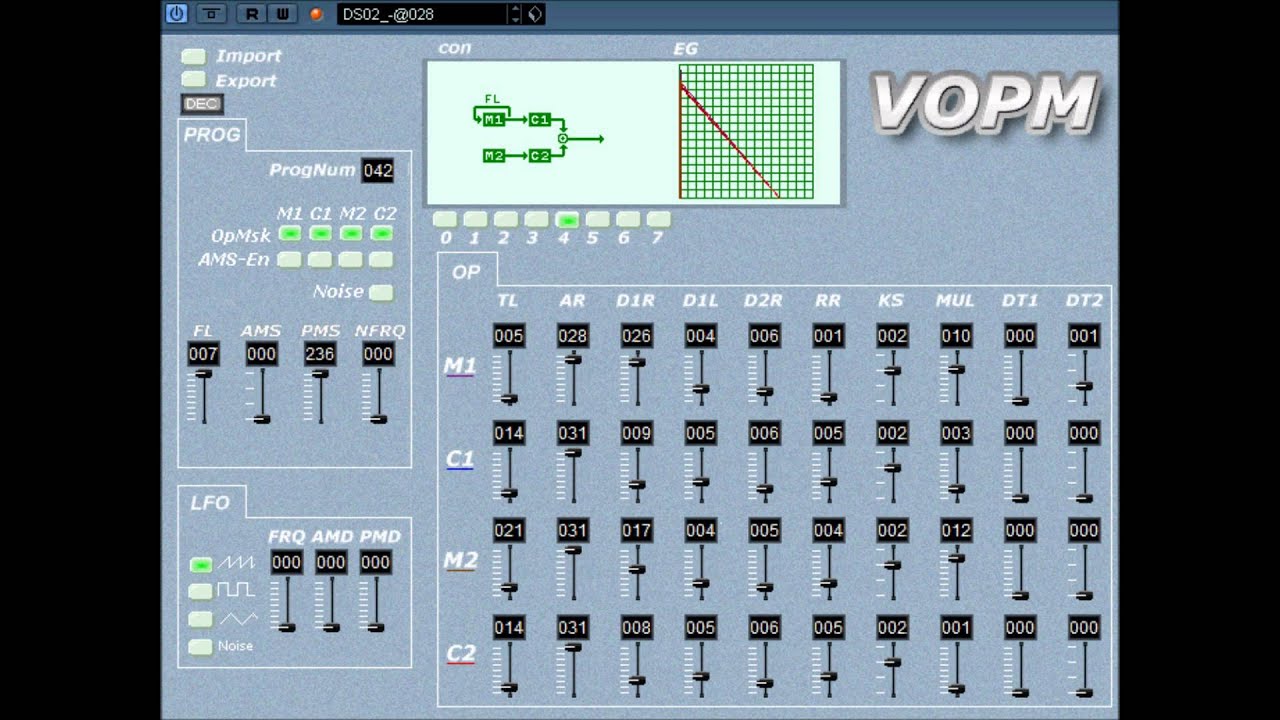The image size is (1280, 720).
Task: Enable AMS-En for C2 operator
Action: pyautogui.click(x=381, y=260)
